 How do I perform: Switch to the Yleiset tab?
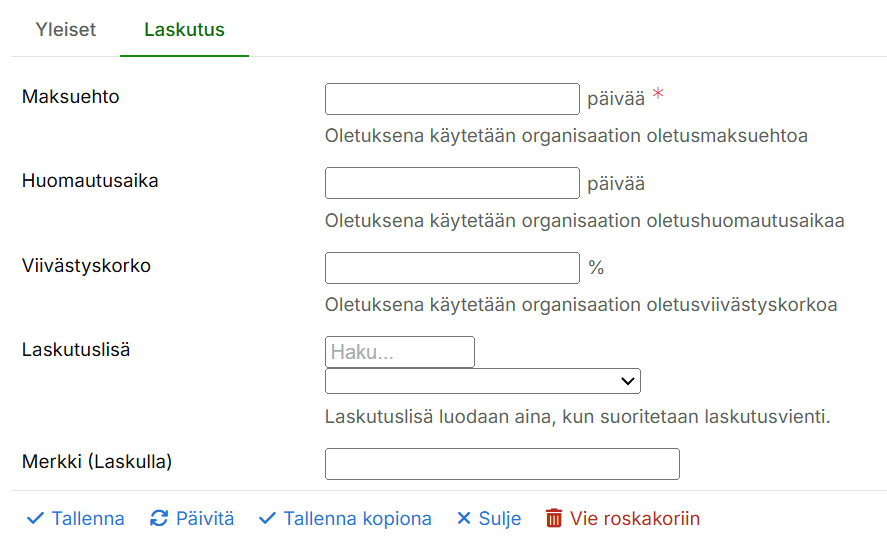(66, 29)
